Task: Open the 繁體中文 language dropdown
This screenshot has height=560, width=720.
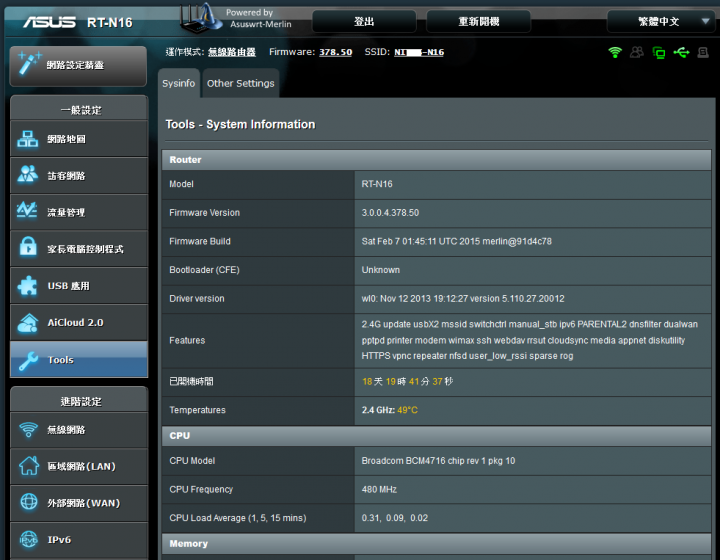Action: click(x=661, y=22)
